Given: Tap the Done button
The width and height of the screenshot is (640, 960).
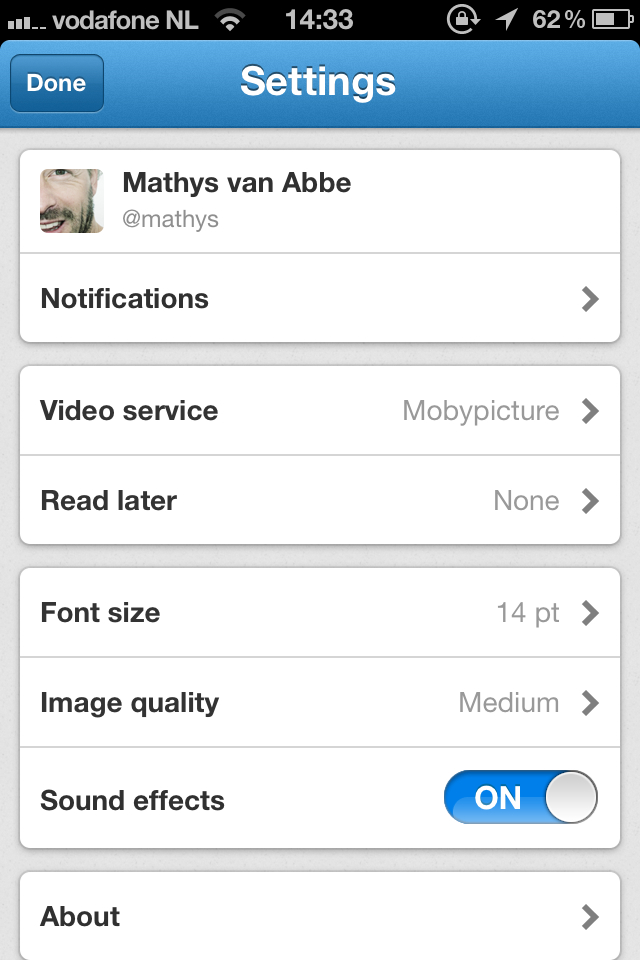Looking at the screenshot, I should click(x=57, y=83).
